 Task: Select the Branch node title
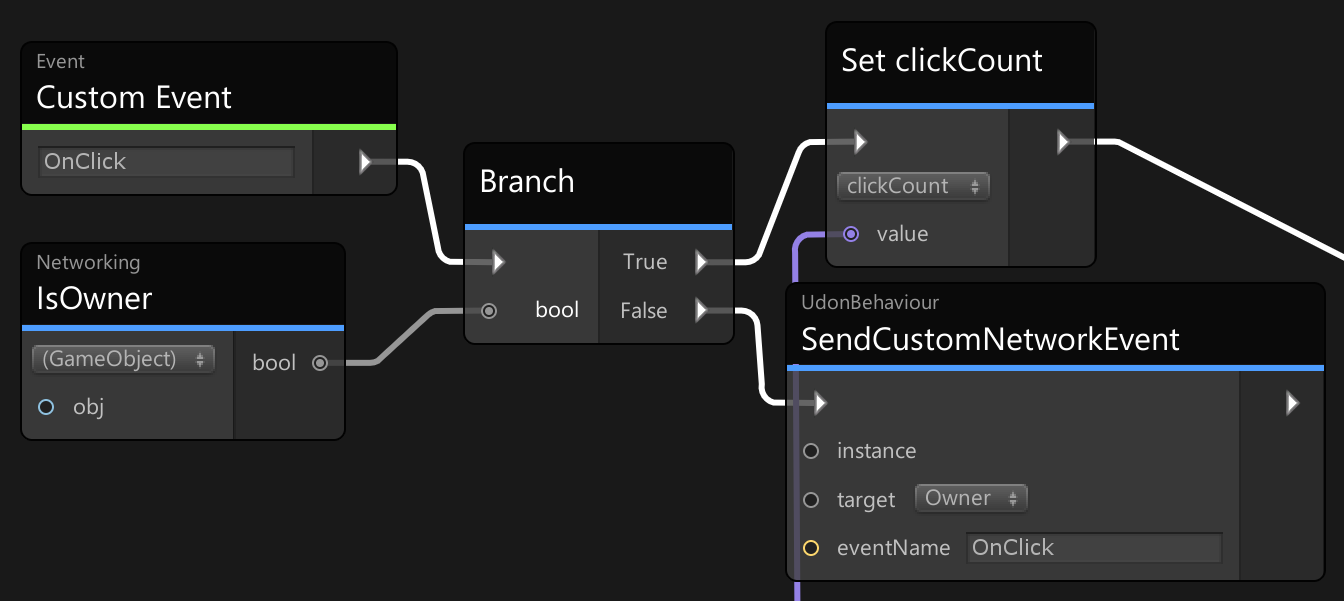[527, 182]
